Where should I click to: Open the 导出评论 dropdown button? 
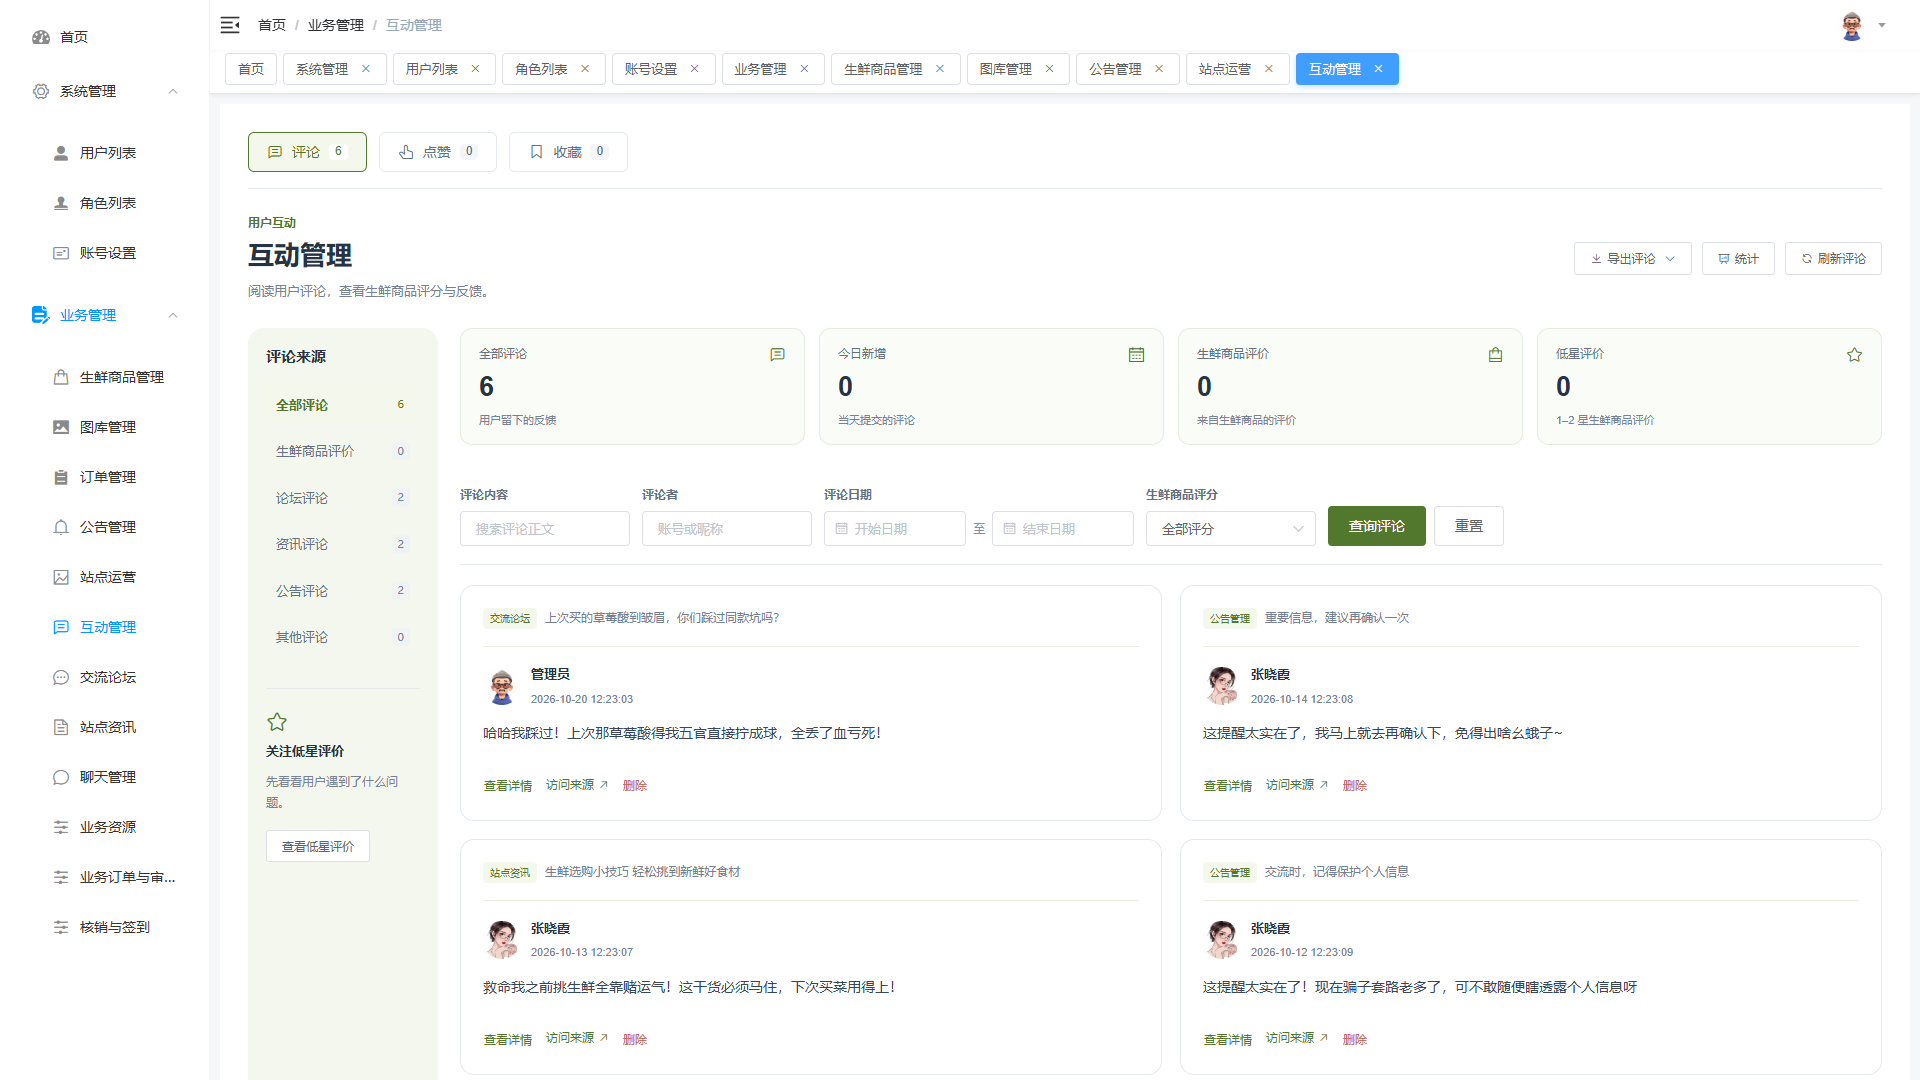point(1632,258)
